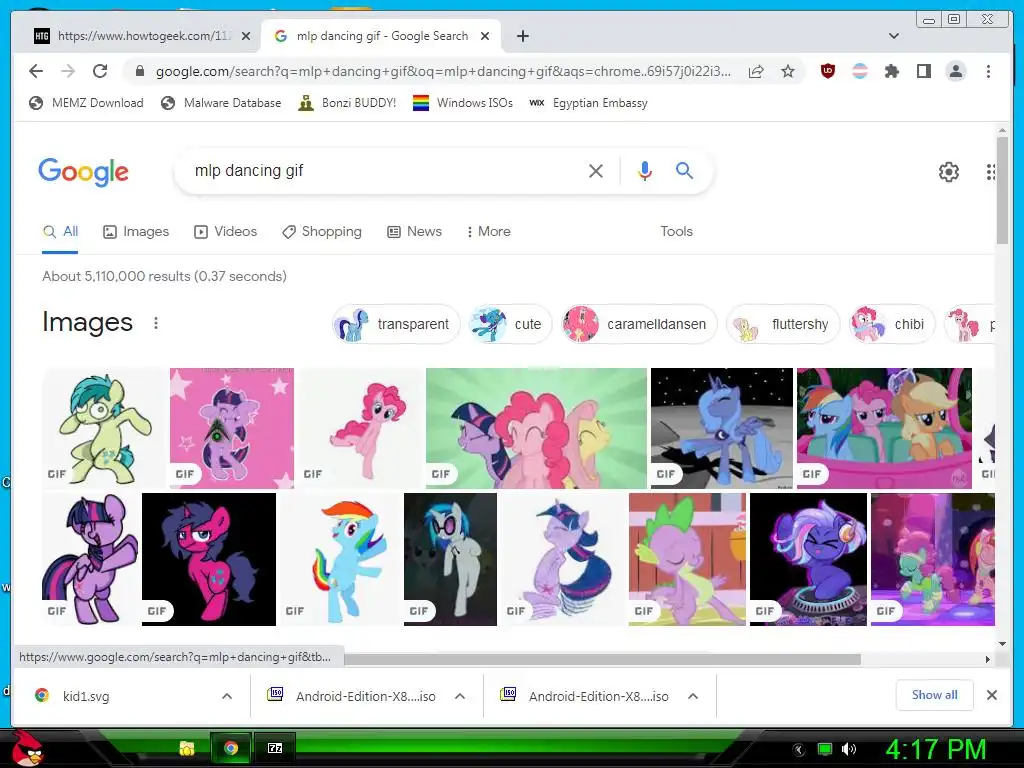Switch to Chrome in the taskbar

pos(230,748)
